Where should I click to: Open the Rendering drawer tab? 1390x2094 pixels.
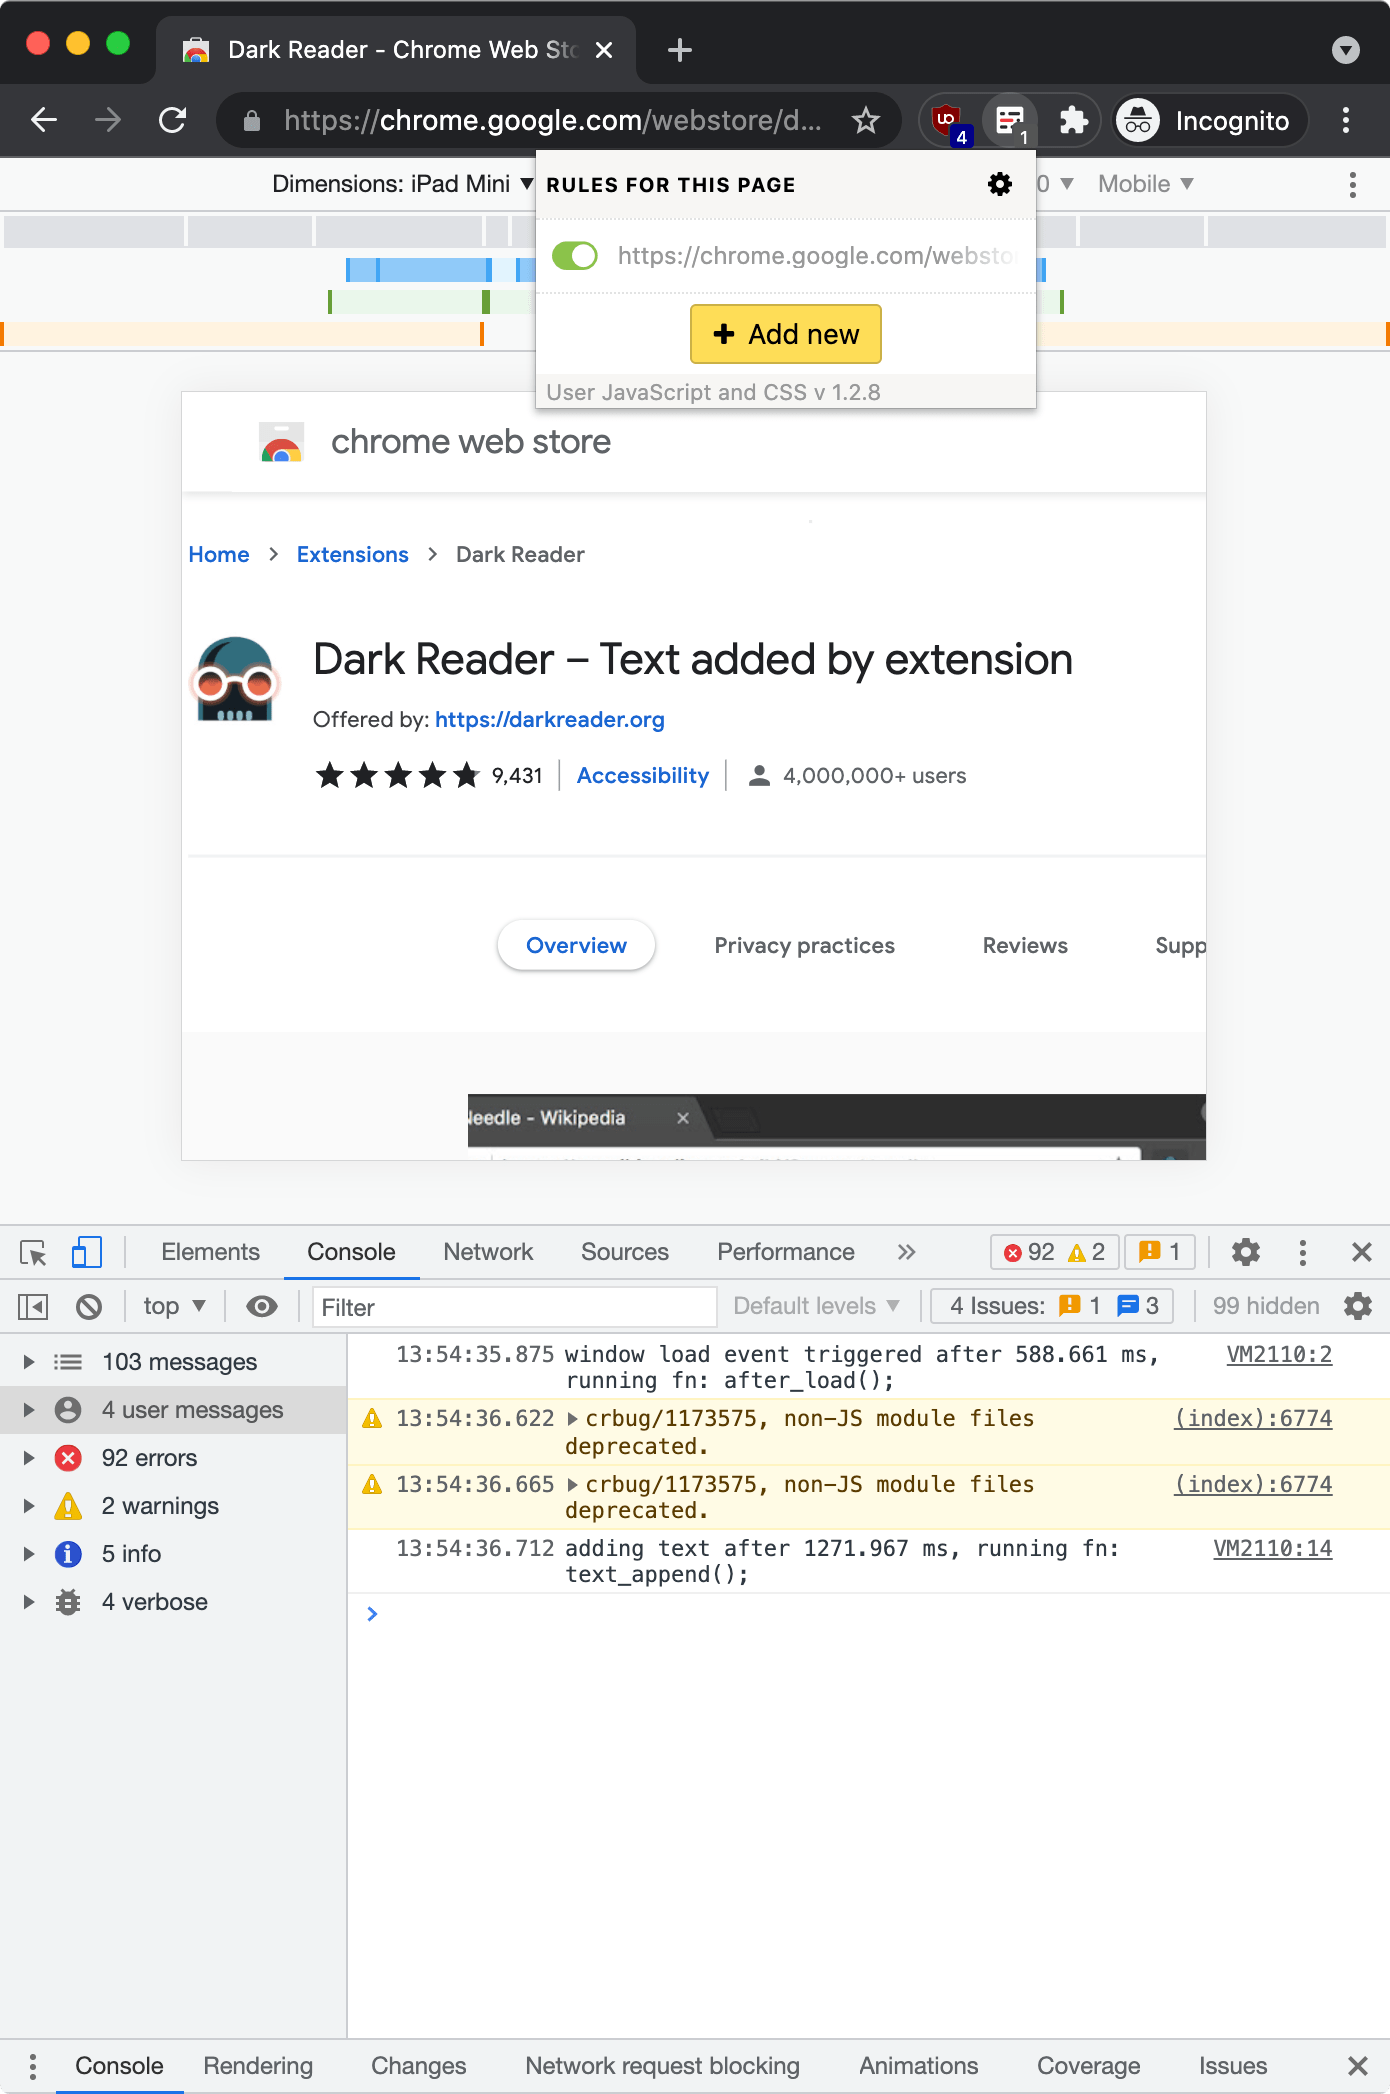(258, 2066)
